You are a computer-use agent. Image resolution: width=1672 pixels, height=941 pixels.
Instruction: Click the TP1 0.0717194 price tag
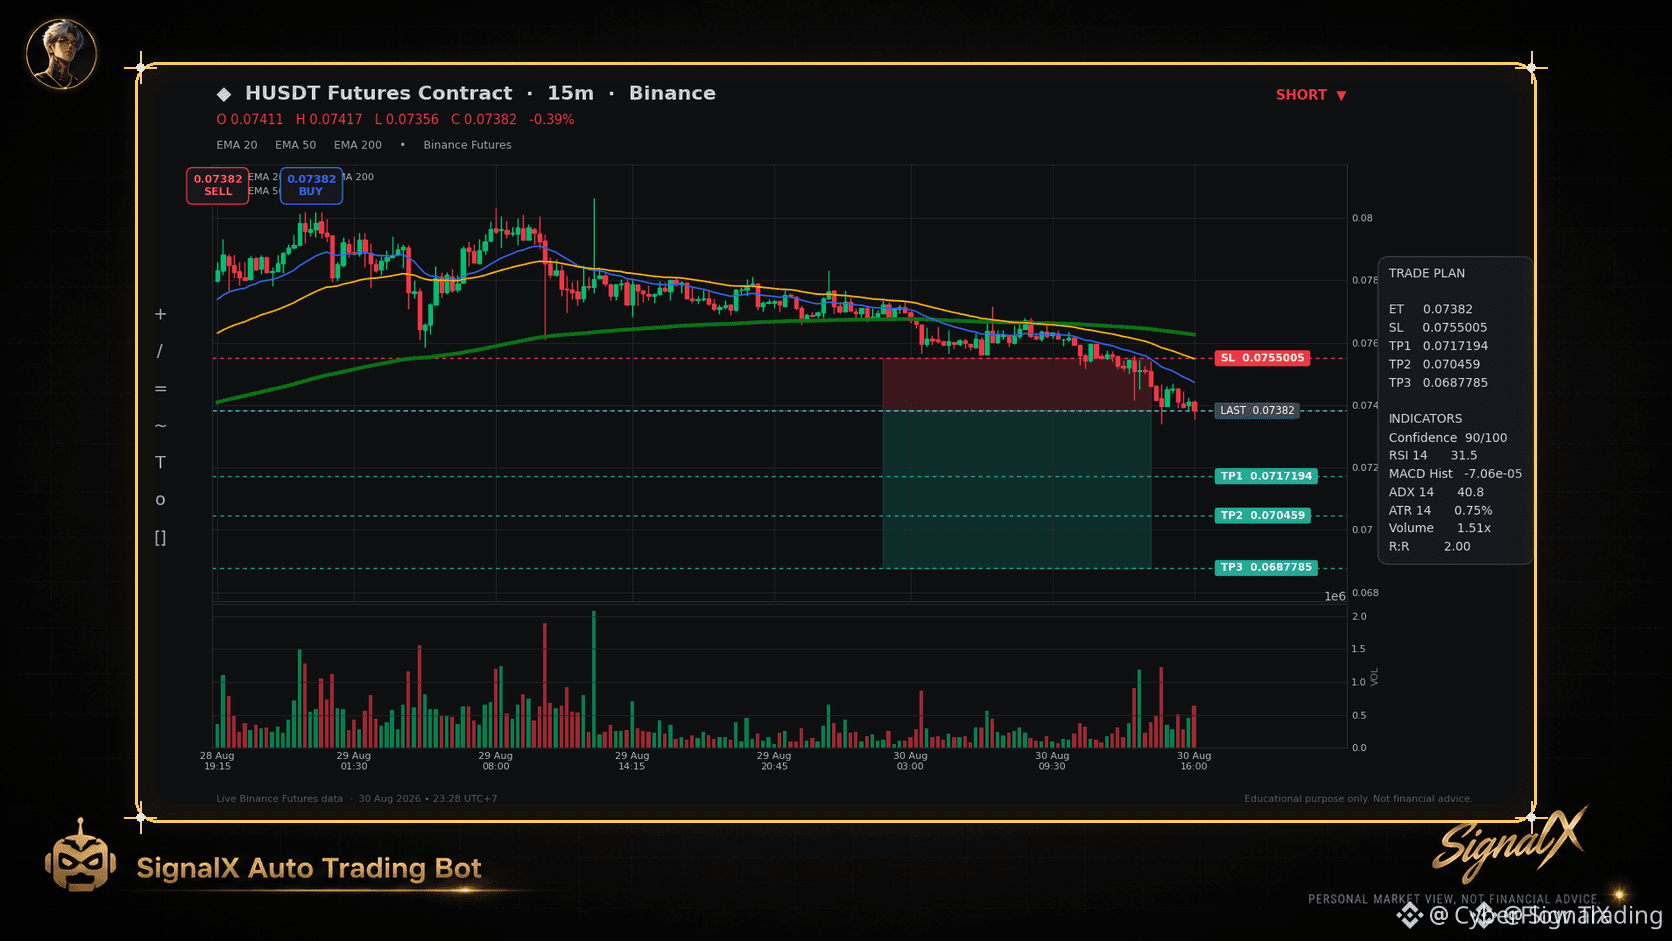click(1266, 477)
